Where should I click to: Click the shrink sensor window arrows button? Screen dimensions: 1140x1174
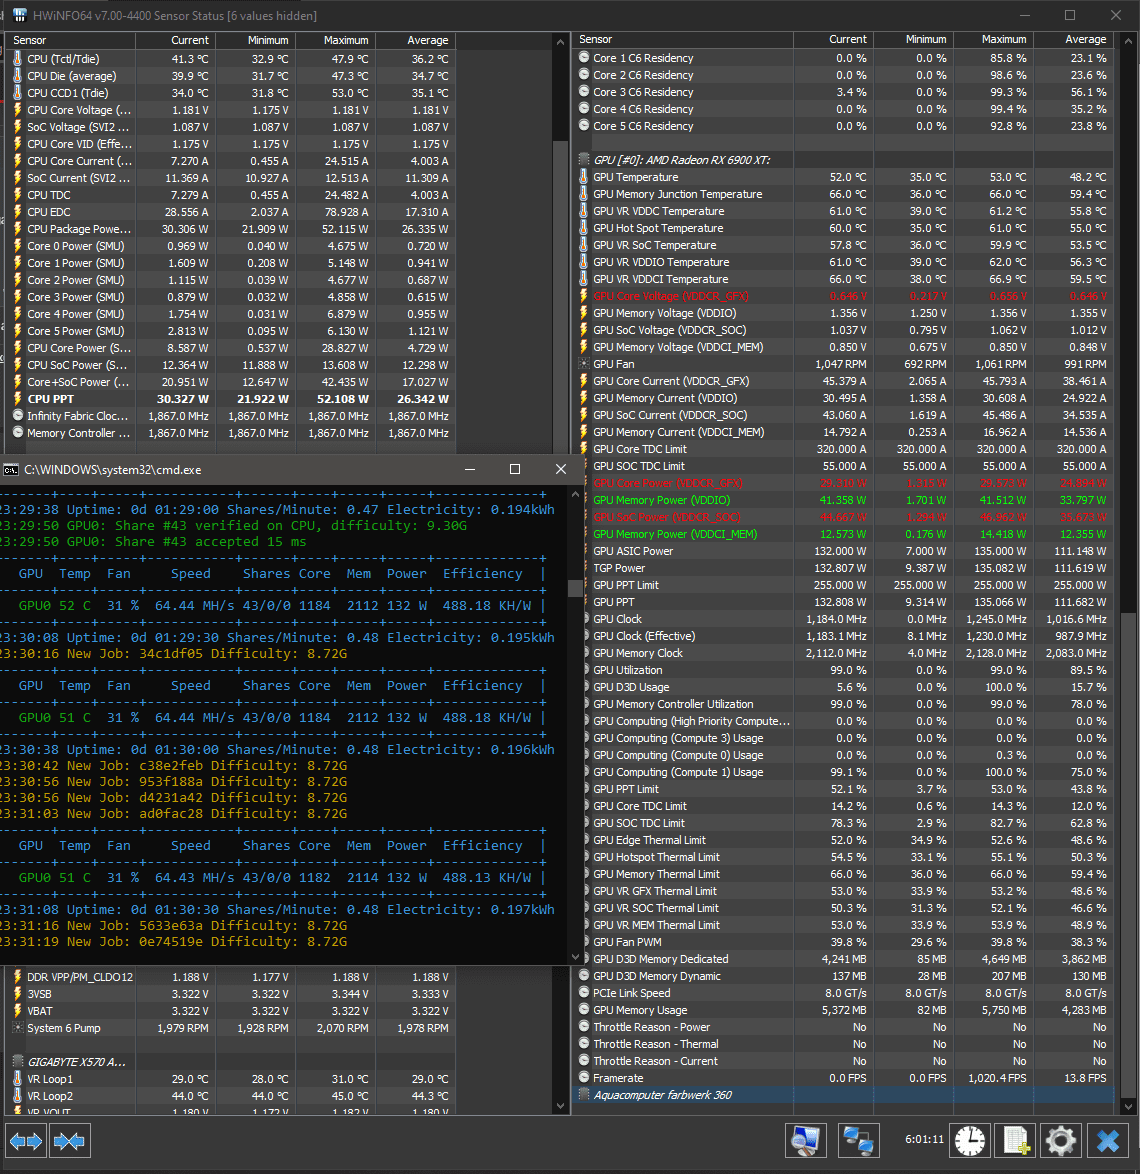click(70, 1141)
